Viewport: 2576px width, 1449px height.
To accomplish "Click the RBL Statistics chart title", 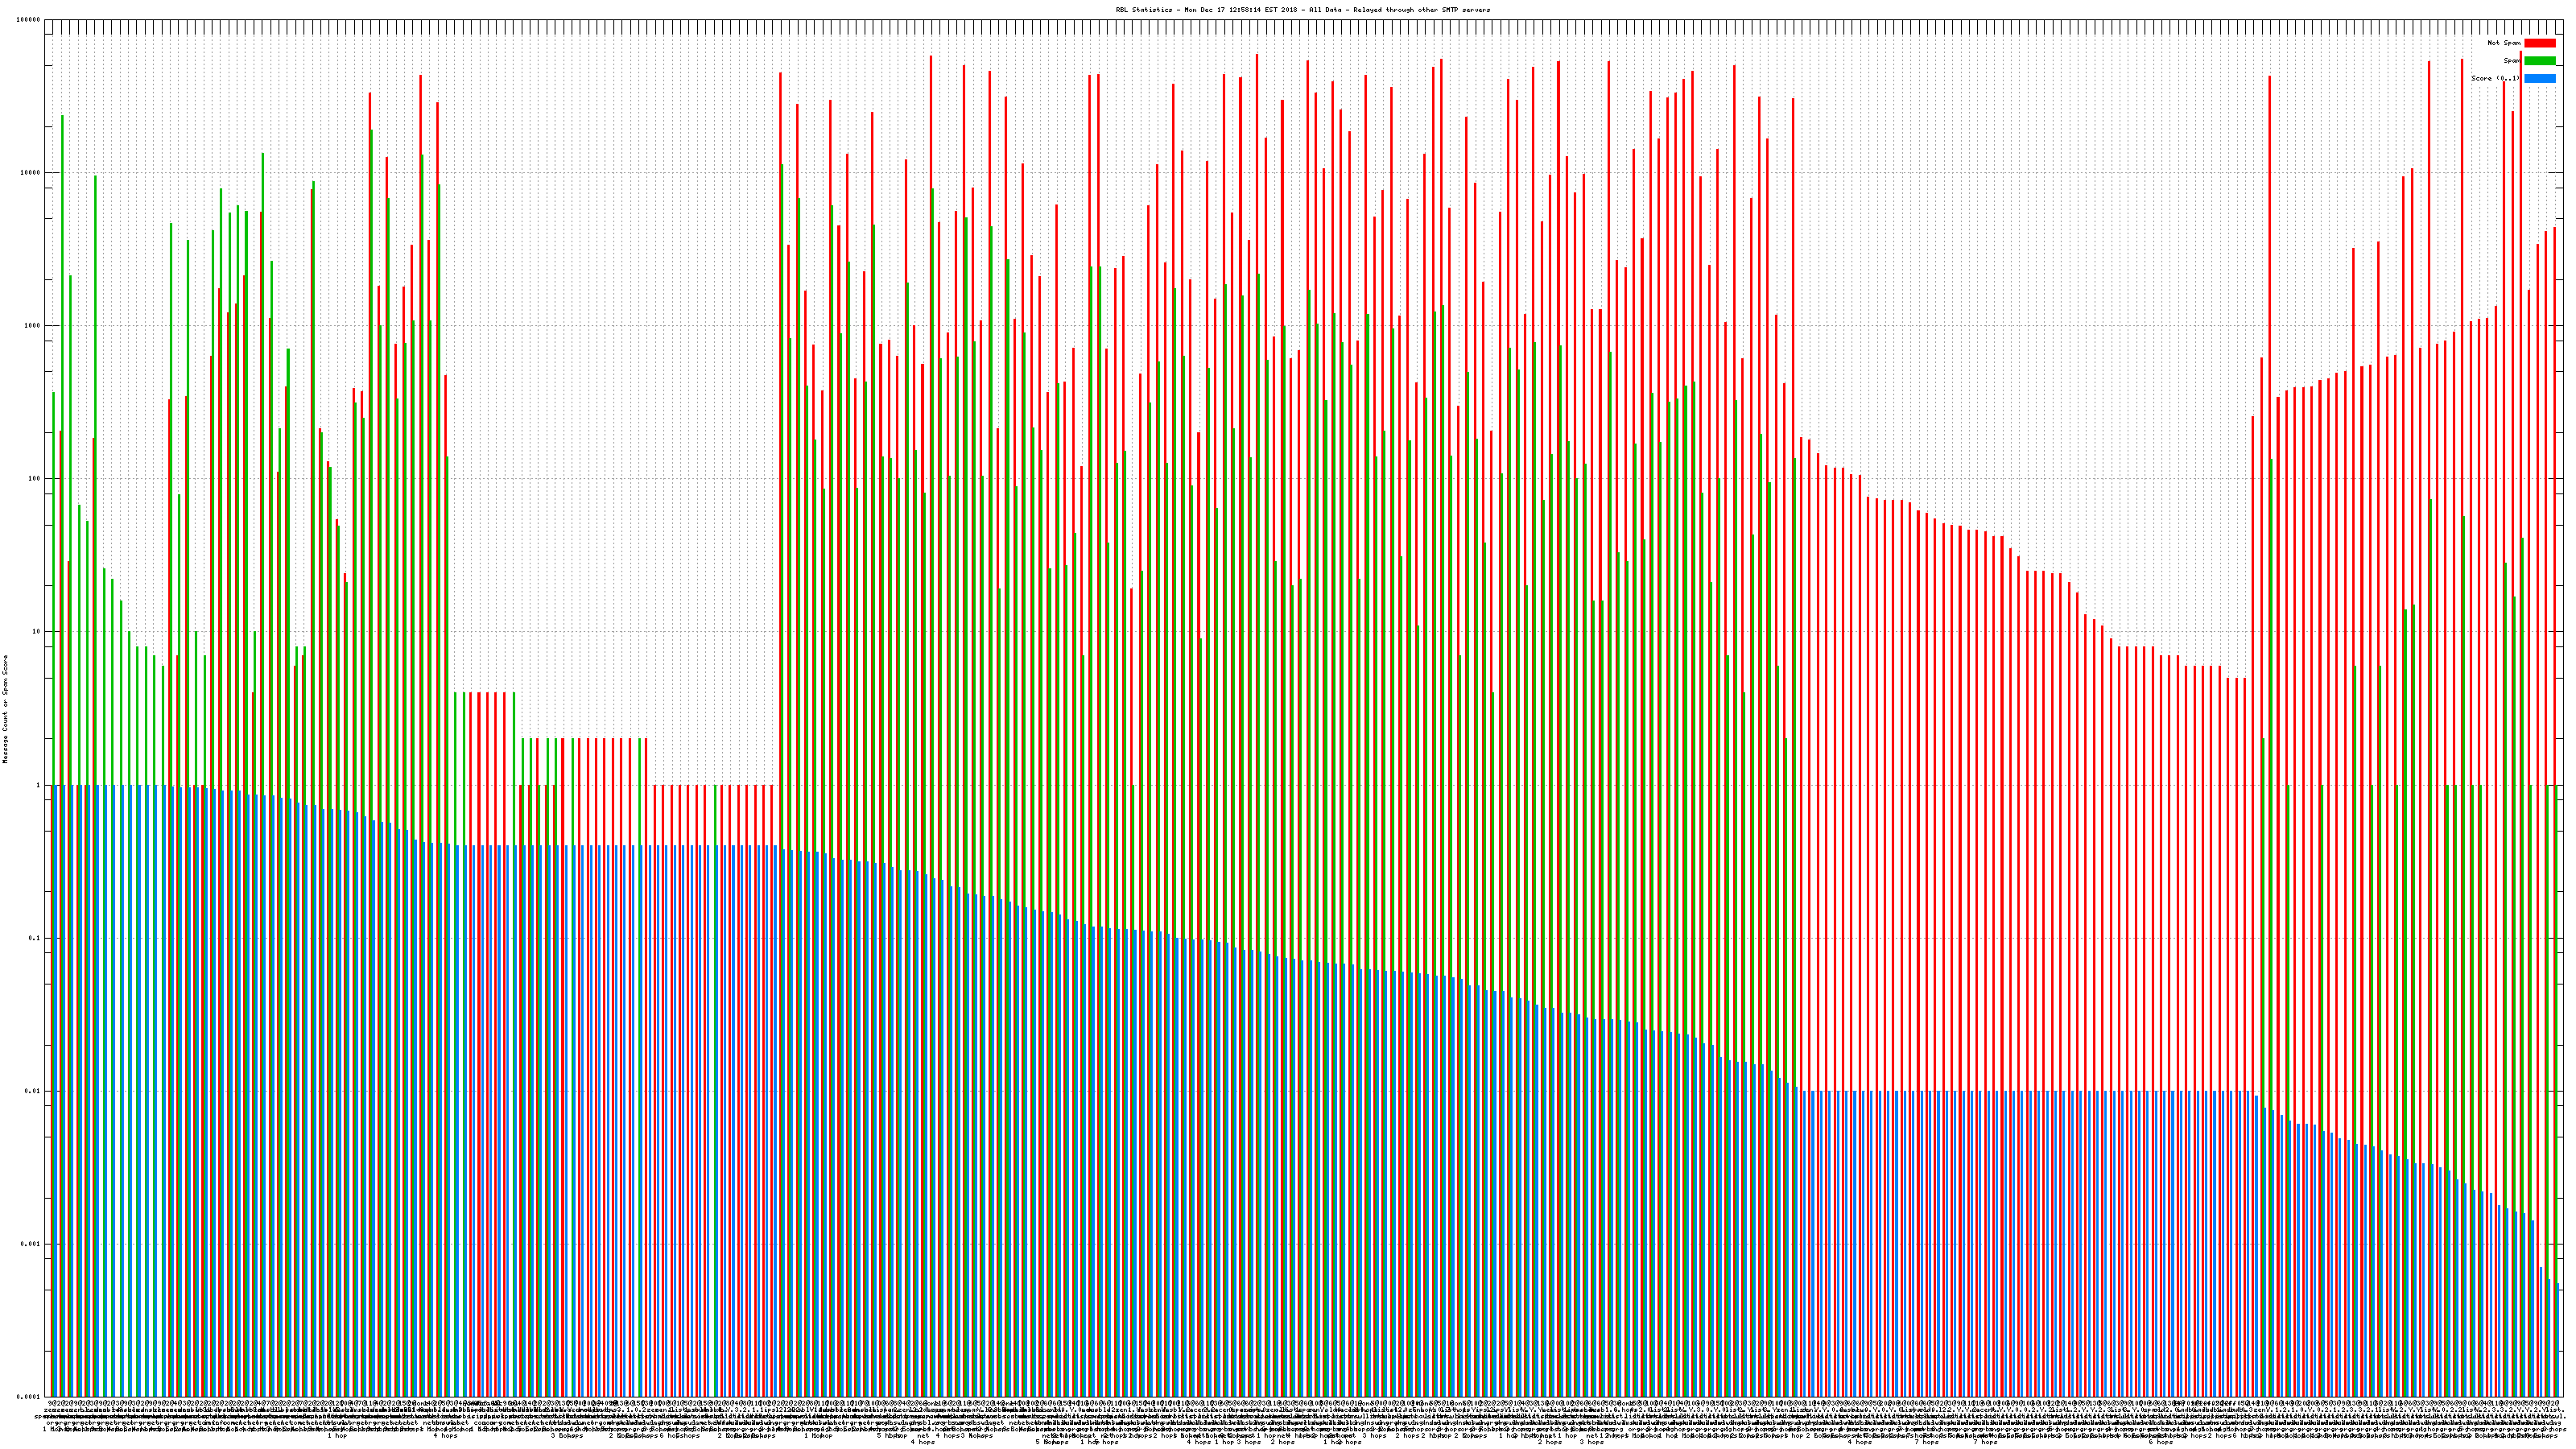I will [1302, 10].
